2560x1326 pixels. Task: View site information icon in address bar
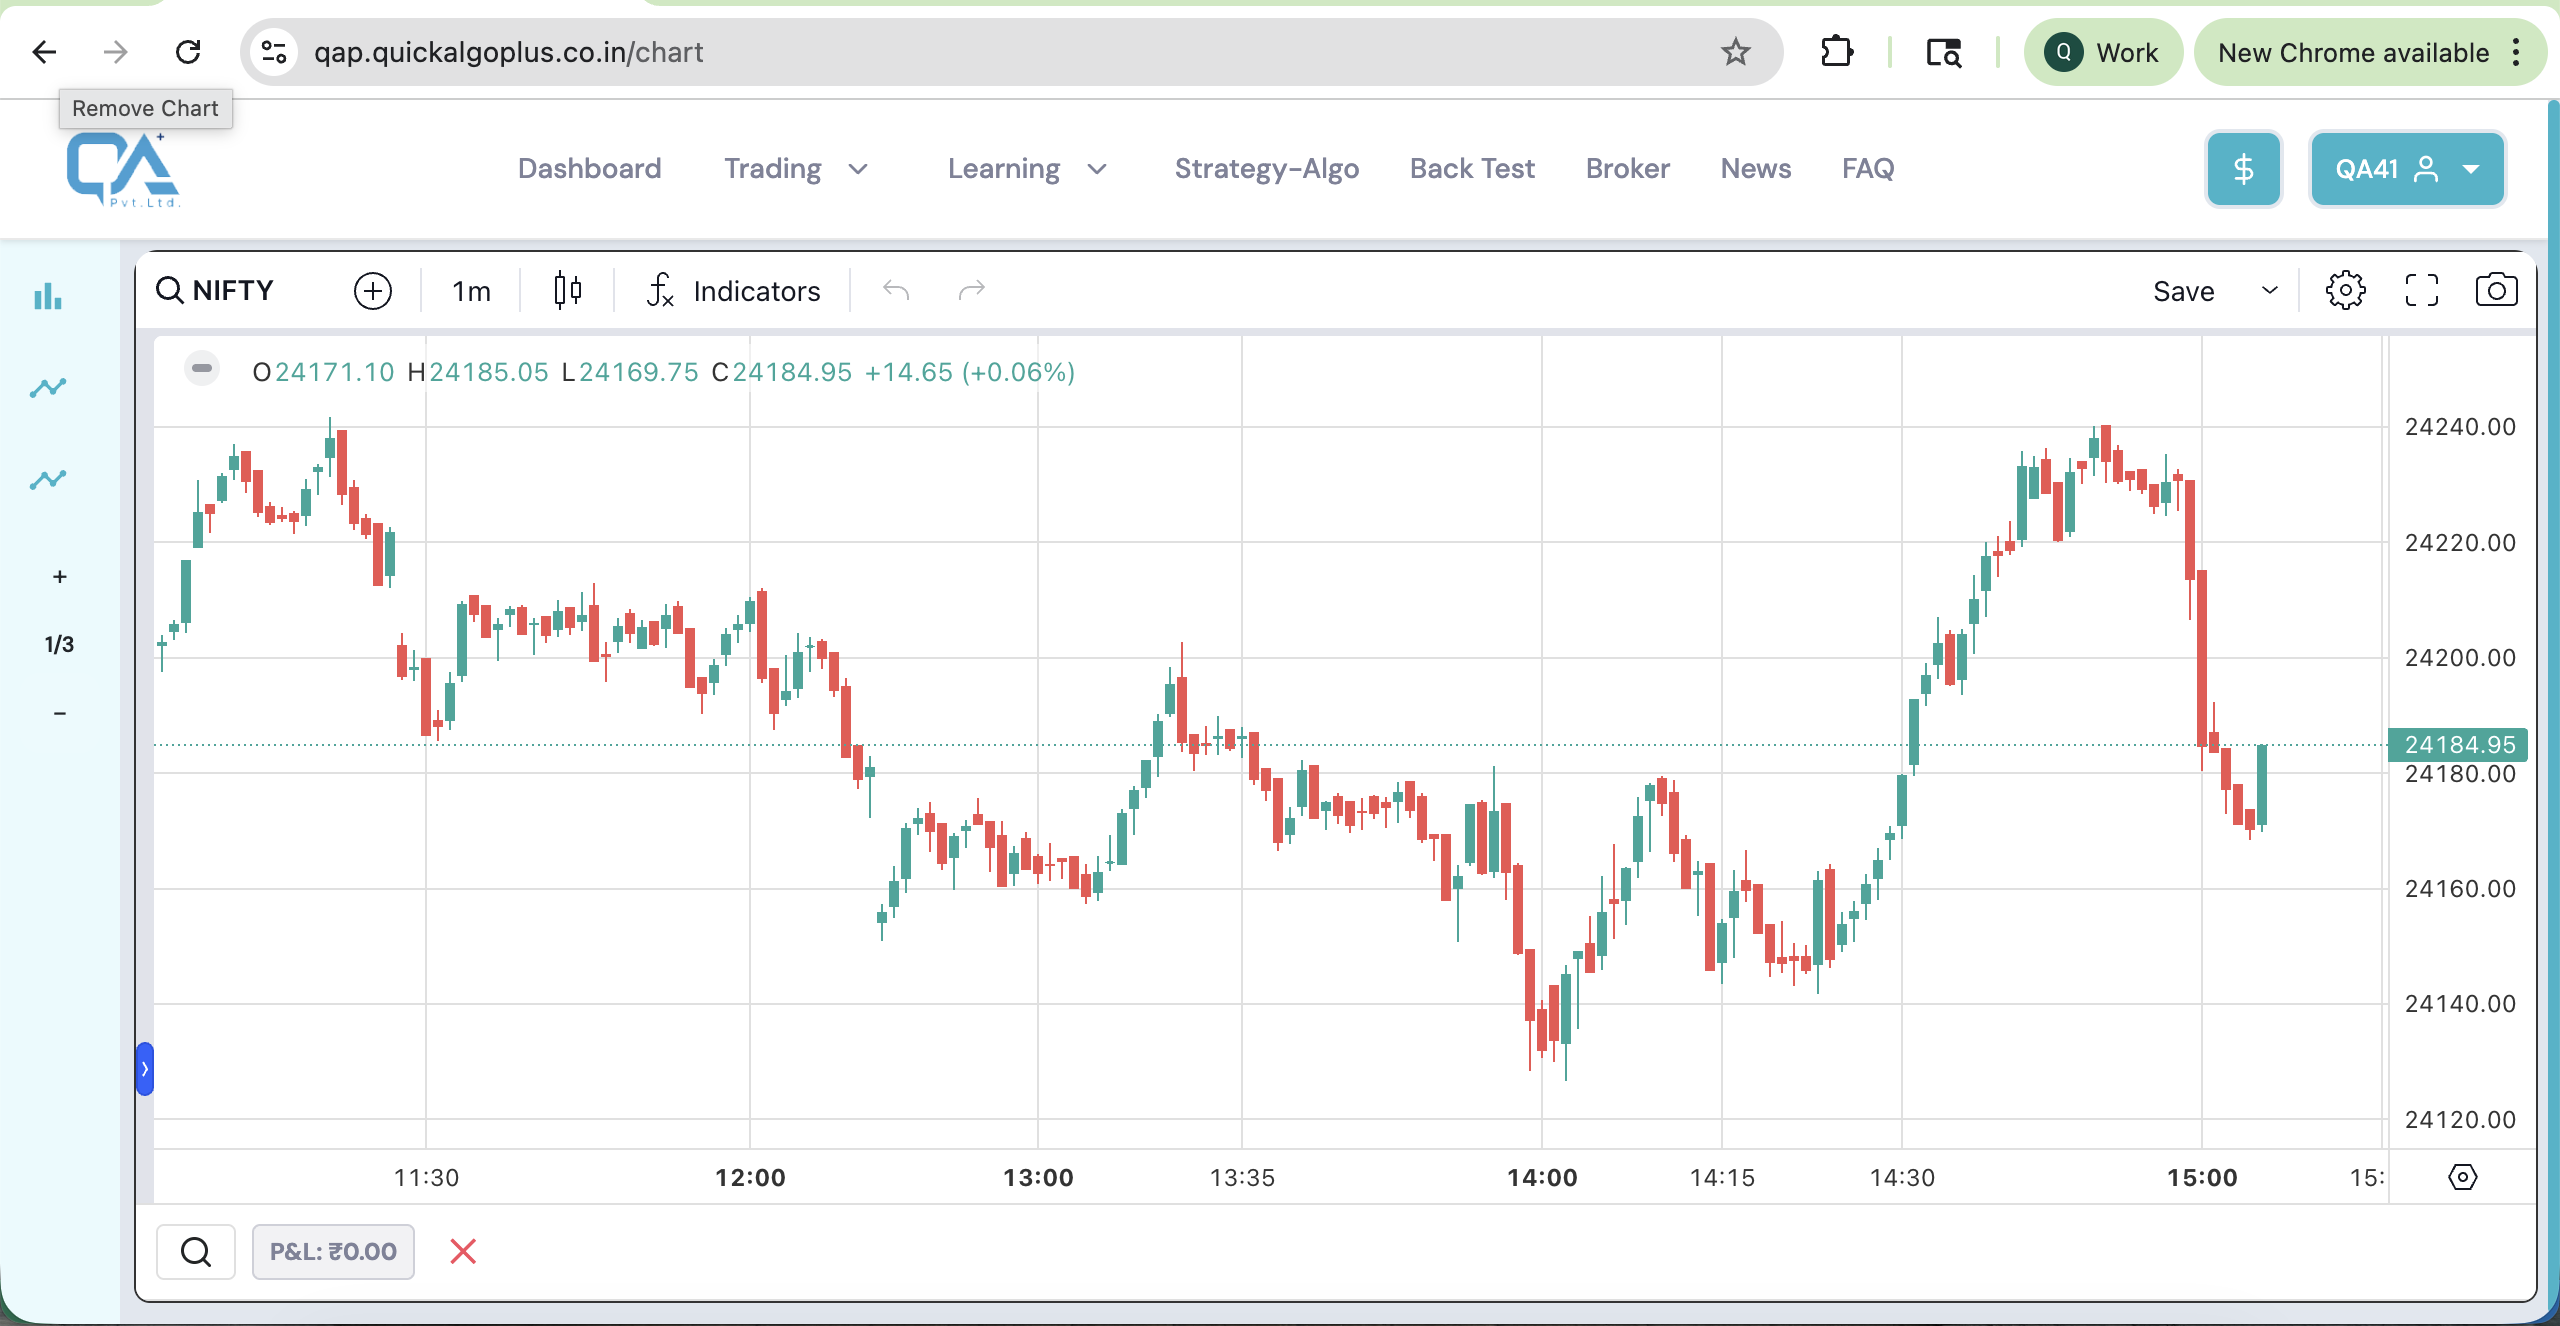click(x=274, y=52)
